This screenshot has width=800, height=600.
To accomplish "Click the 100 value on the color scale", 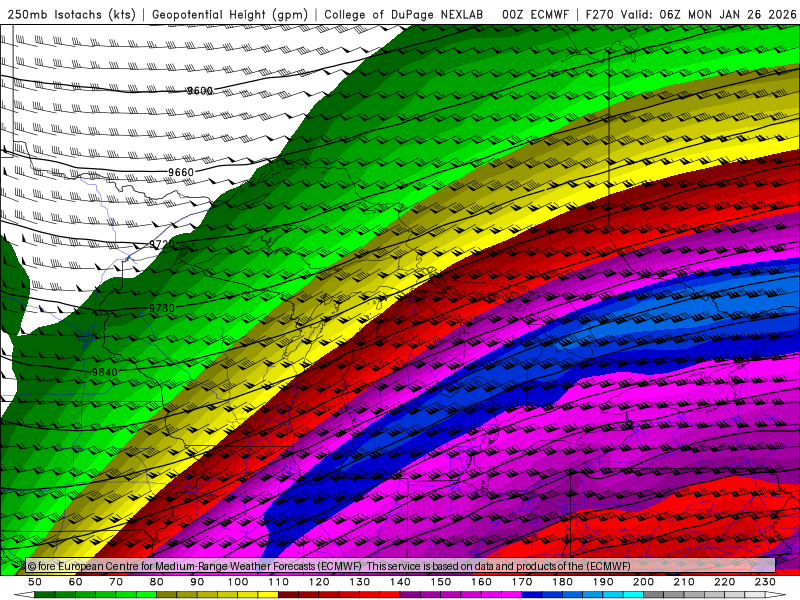I will (x=238, y=582).
